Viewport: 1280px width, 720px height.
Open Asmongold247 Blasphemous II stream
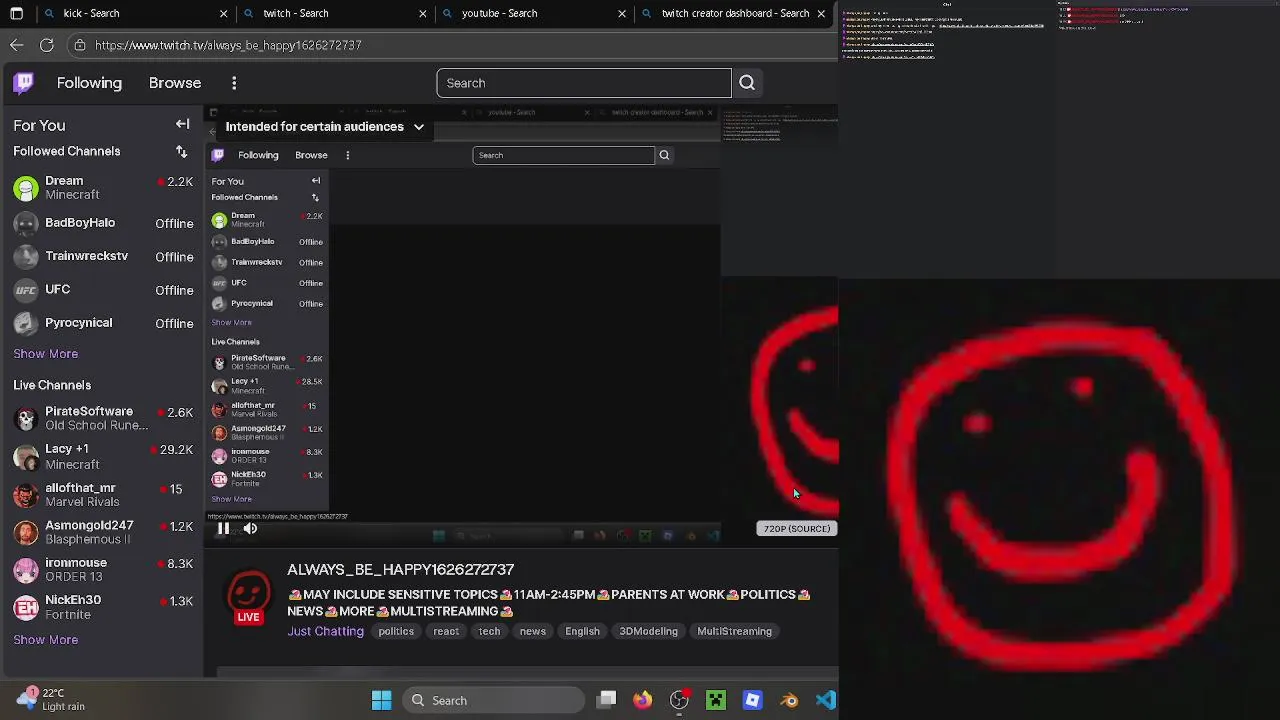[x=103, y=532]
